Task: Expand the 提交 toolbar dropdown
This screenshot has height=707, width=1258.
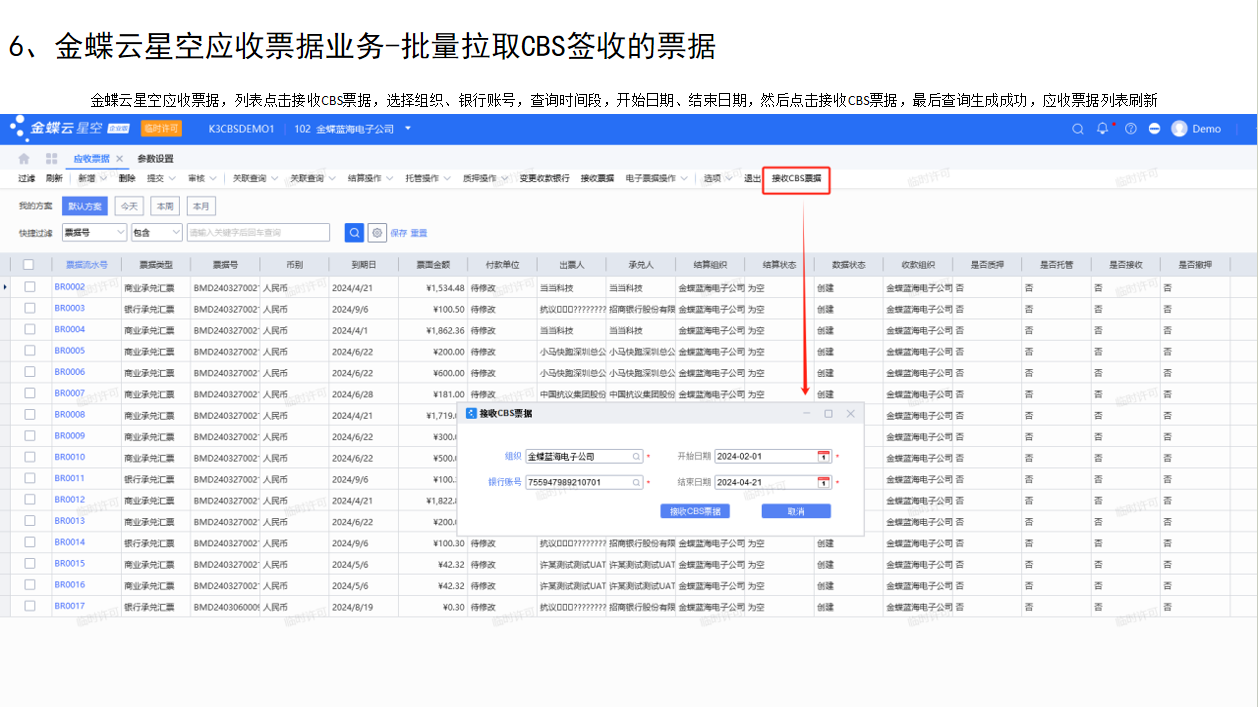Action: (174, 178)
